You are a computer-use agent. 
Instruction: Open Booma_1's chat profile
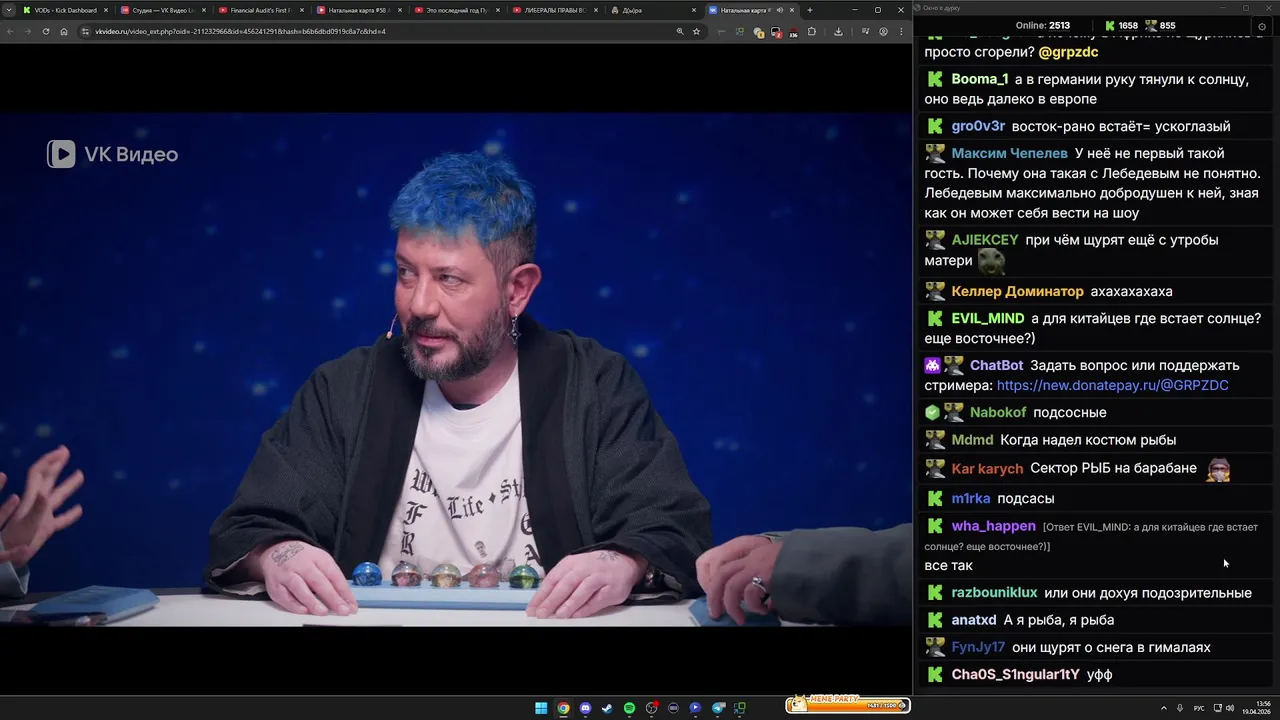pyautogui.click(x=979, y=79)
